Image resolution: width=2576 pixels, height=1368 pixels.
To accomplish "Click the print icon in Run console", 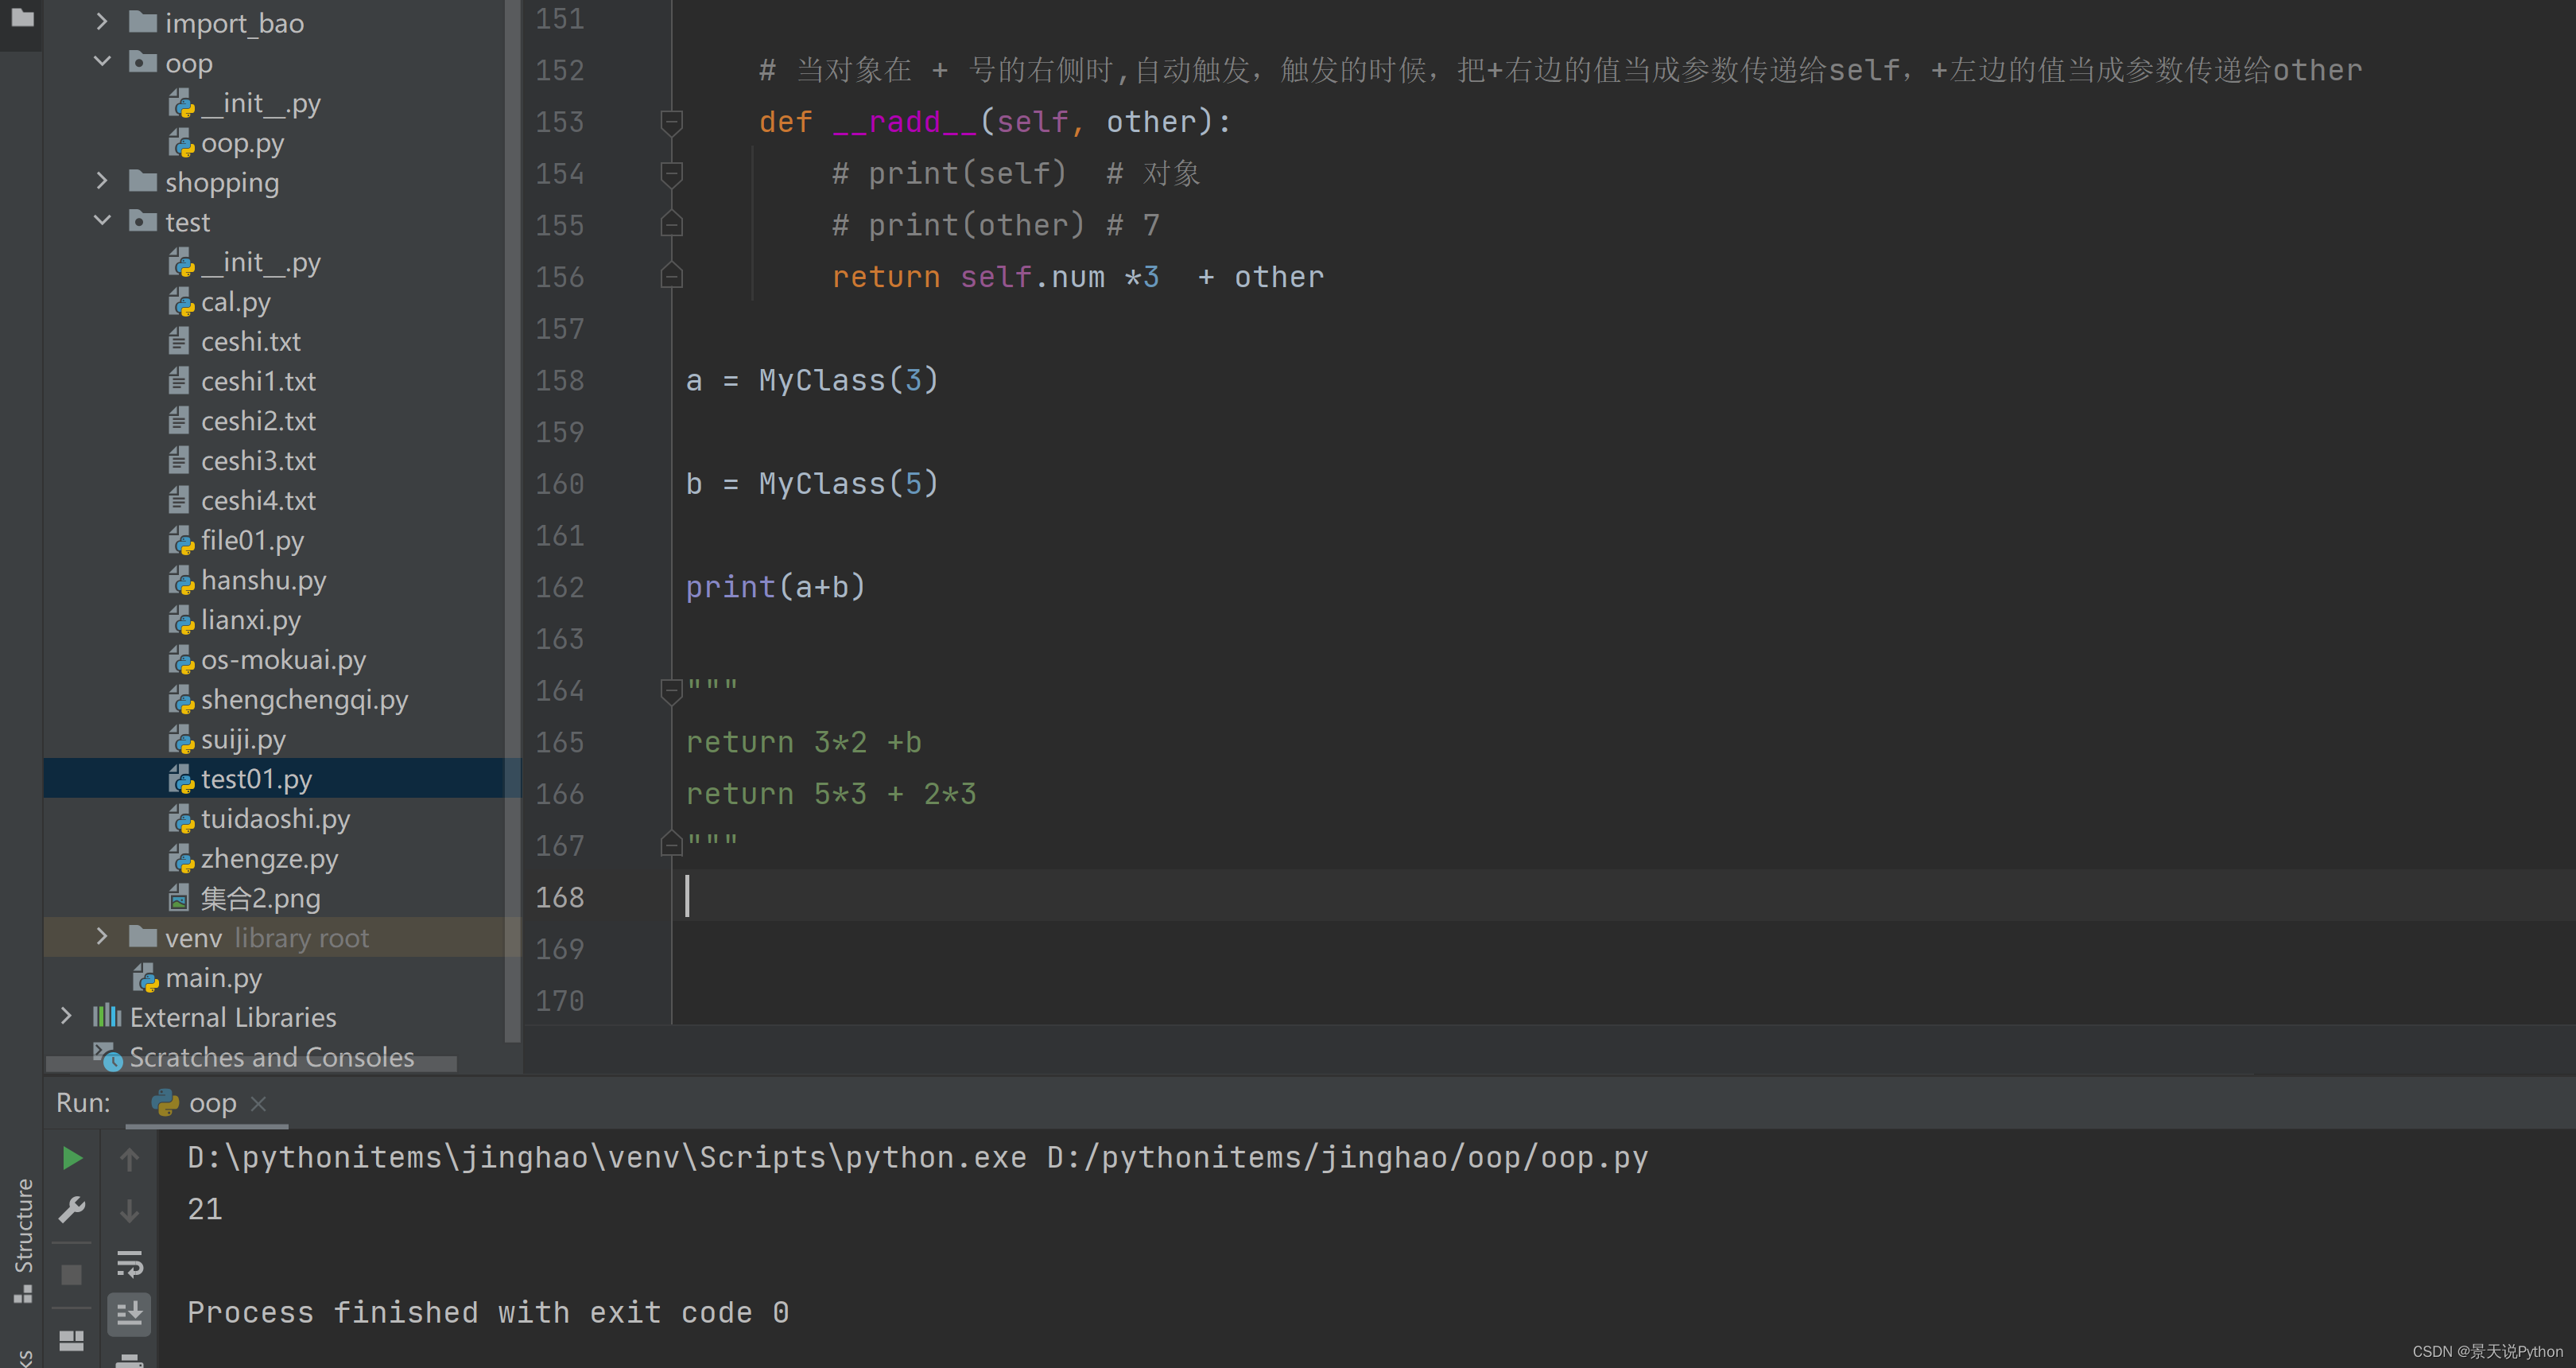I will point(129,1360).
